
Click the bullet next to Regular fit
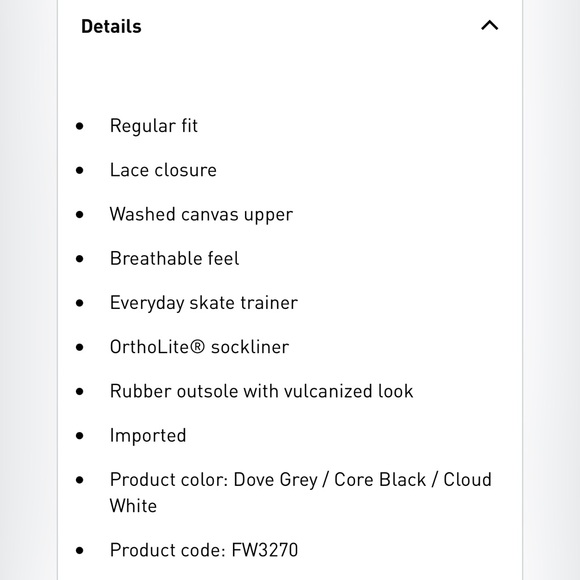point(80,126)
